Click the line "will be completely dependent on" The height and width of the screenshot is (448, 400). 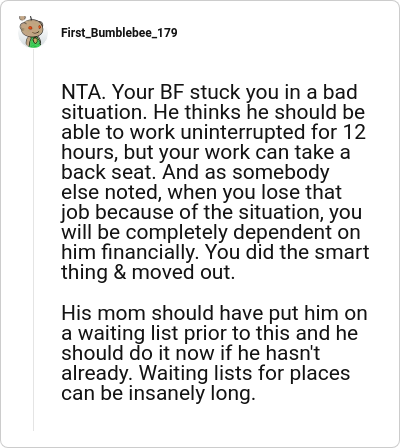pos(211,232)
